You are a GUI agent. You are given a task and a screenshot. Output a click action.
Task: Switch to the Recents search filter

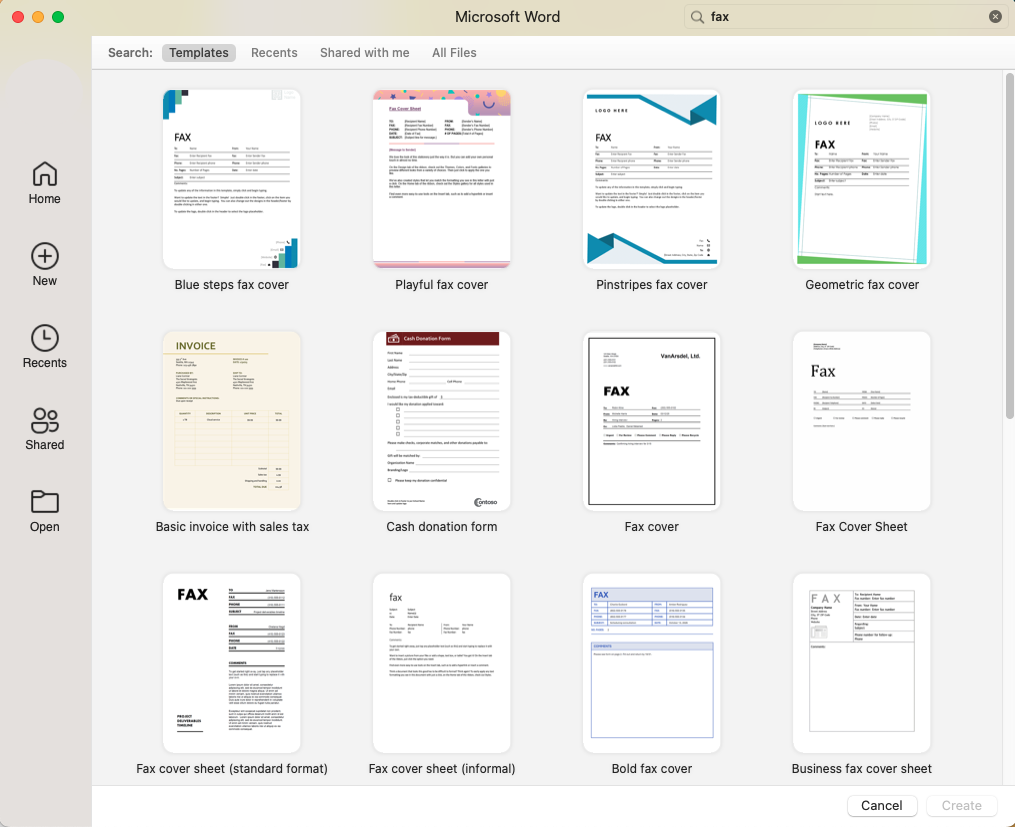point(274,52)
